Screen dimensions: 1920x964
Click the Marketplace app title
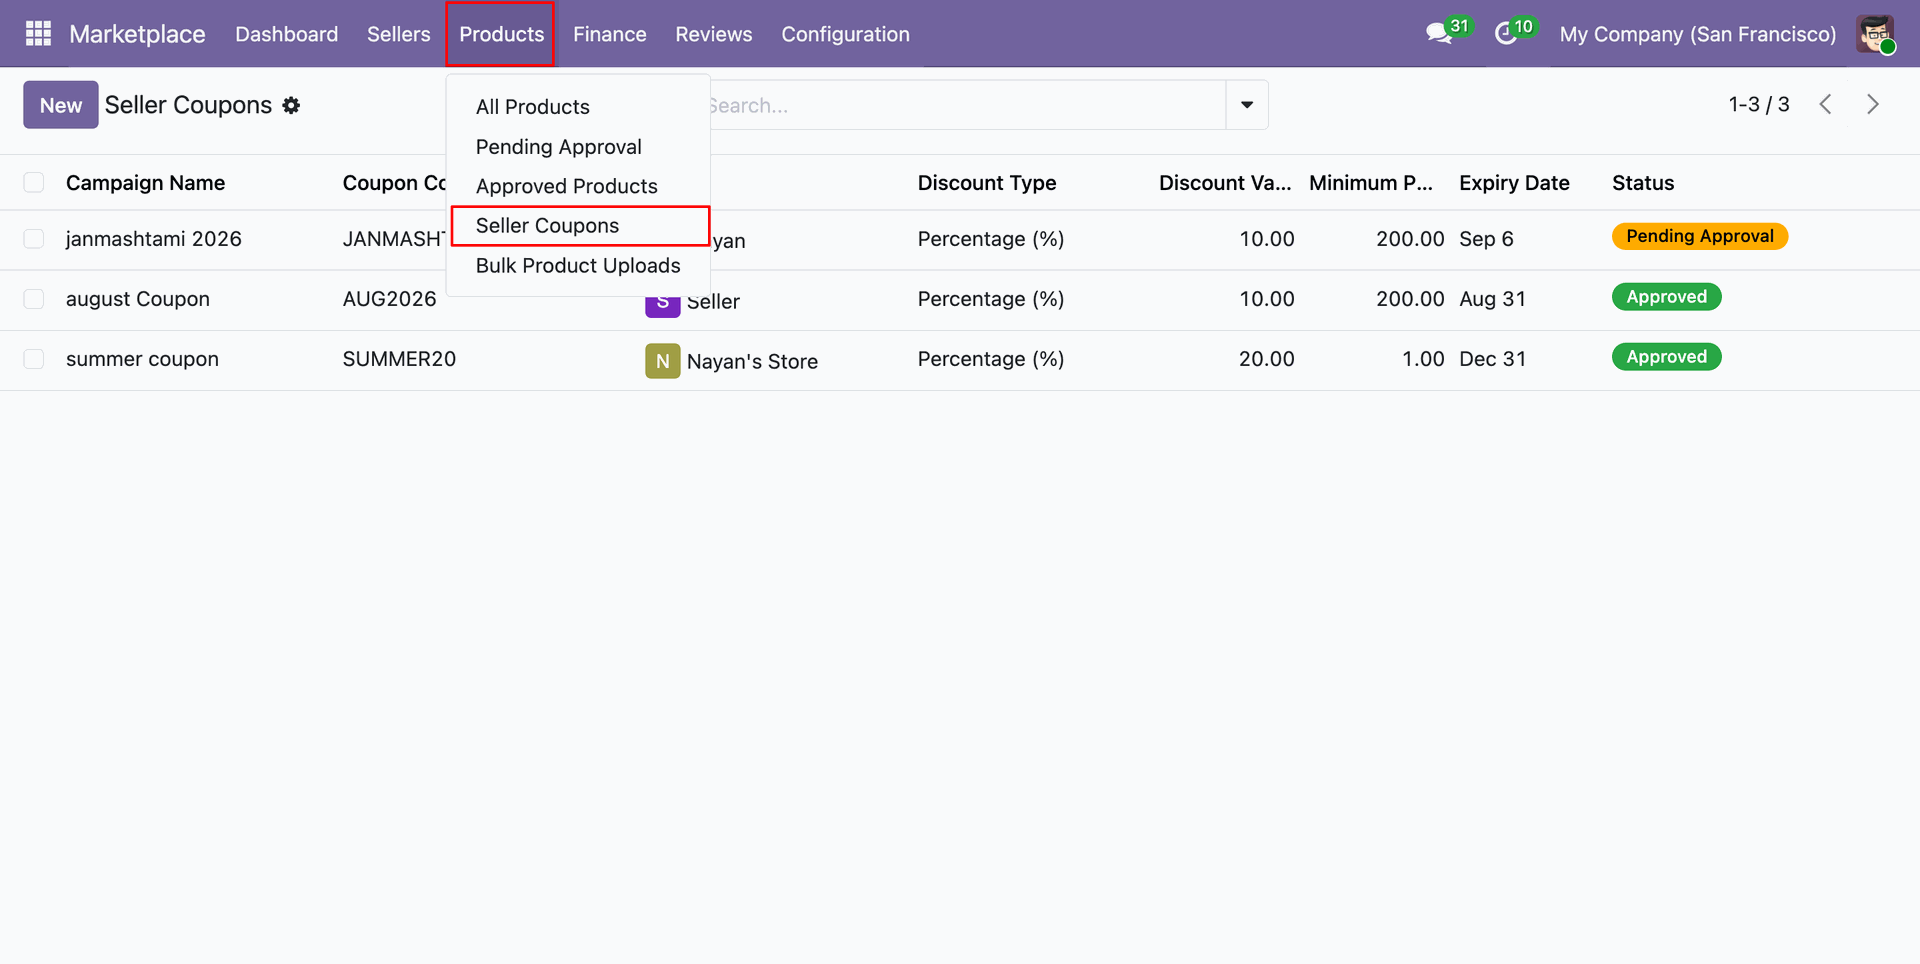[x=137, y=34]
